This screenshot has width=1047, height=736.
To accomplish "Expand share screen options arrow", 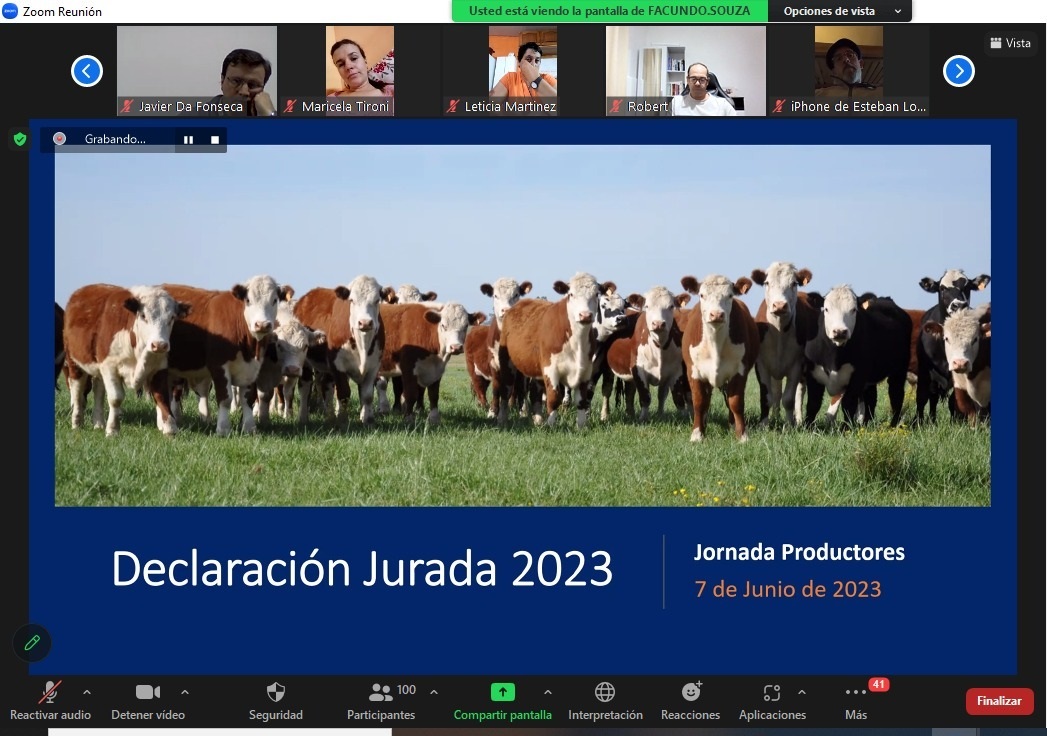I will (548, 692).
